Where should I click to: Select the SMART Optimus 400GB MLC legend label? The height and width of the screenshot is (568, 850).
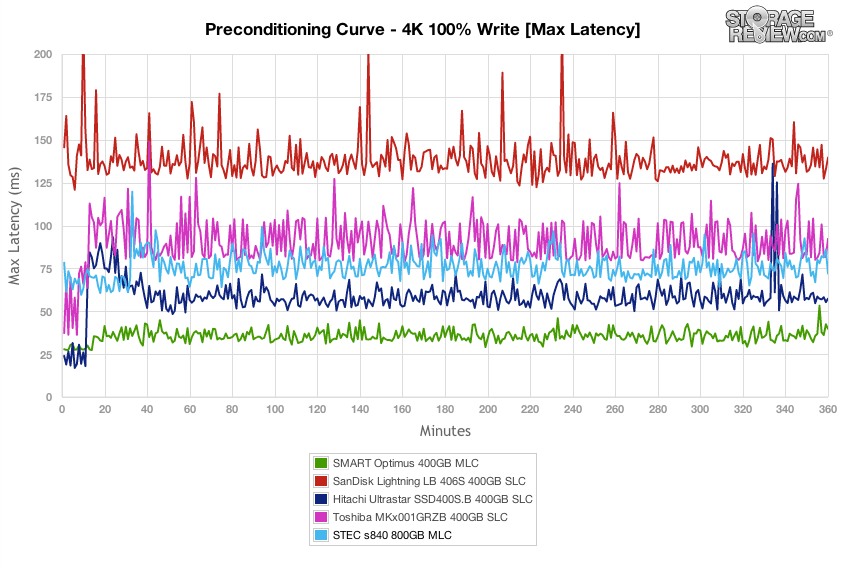[405, 463]
